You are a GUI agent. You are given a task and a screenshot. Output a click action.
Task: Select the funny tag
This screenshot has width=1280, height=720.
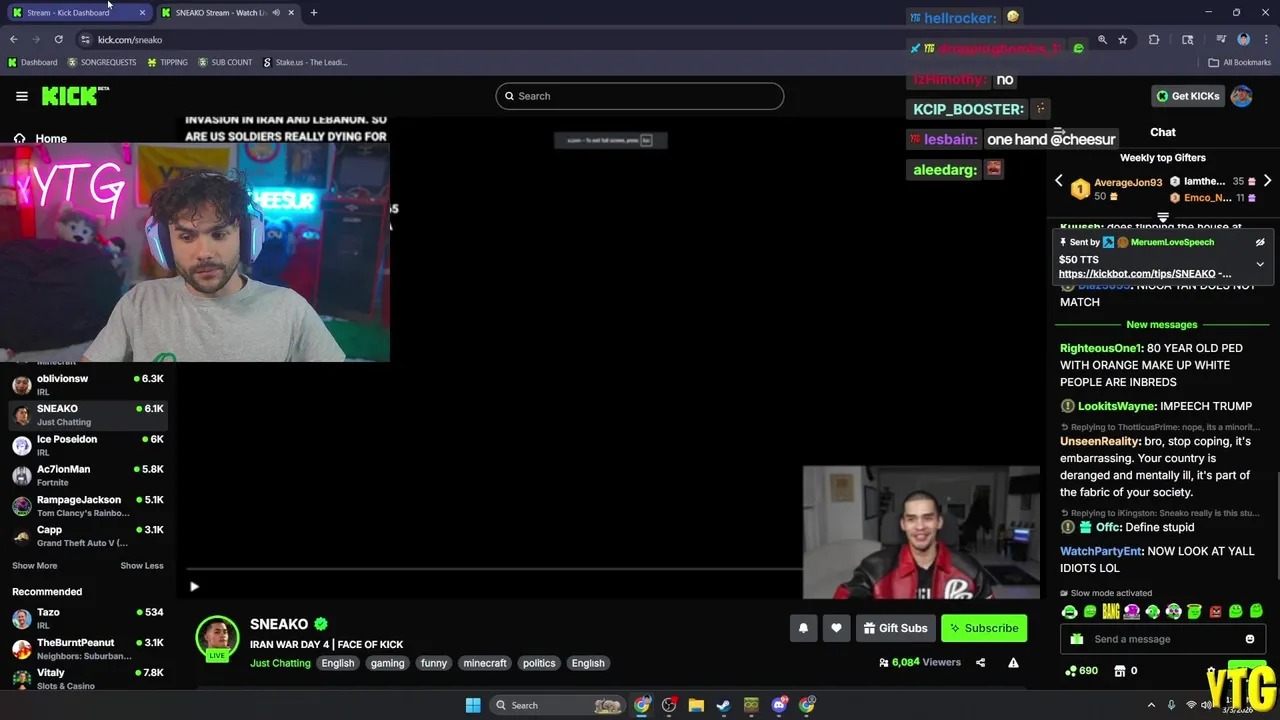(434, 663)
